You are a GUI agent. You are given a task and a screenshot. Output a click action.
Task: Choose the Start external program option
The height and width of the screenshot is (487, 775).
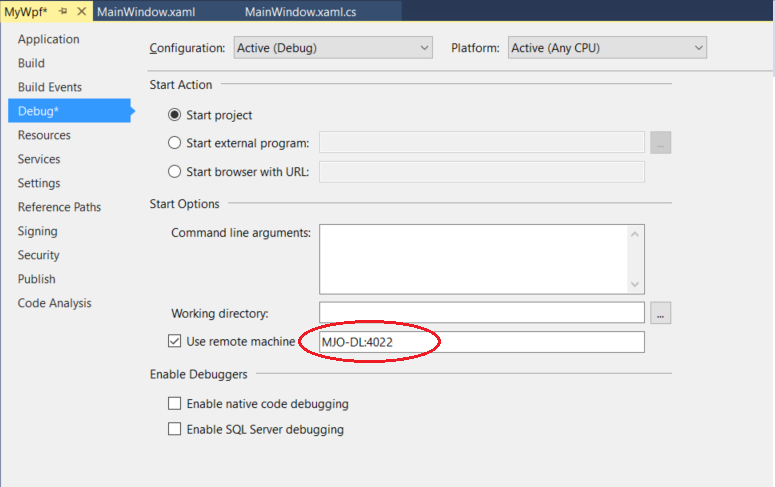[175, 143]
